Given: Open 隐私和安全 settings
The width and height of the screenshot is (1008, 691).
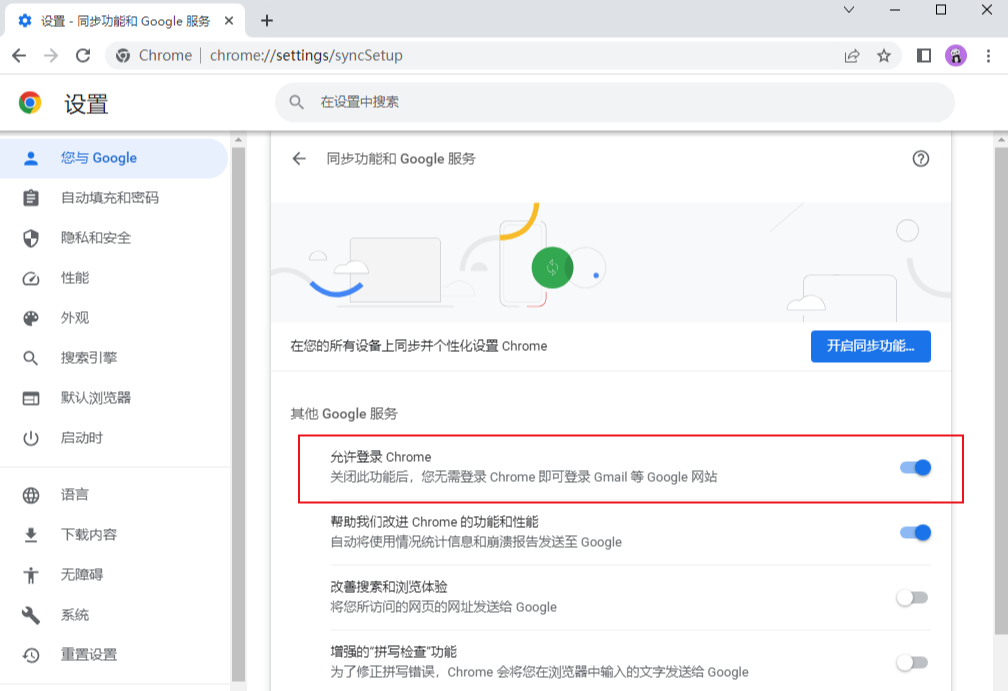Looking at the screenshot, I should [x=114, y=238].
